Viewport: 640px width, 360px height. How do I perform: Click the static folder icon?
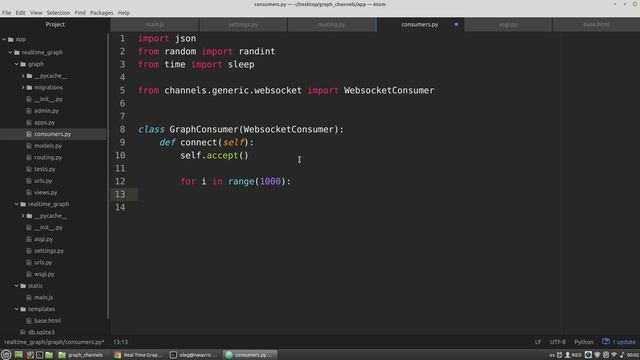pos(23,286)
